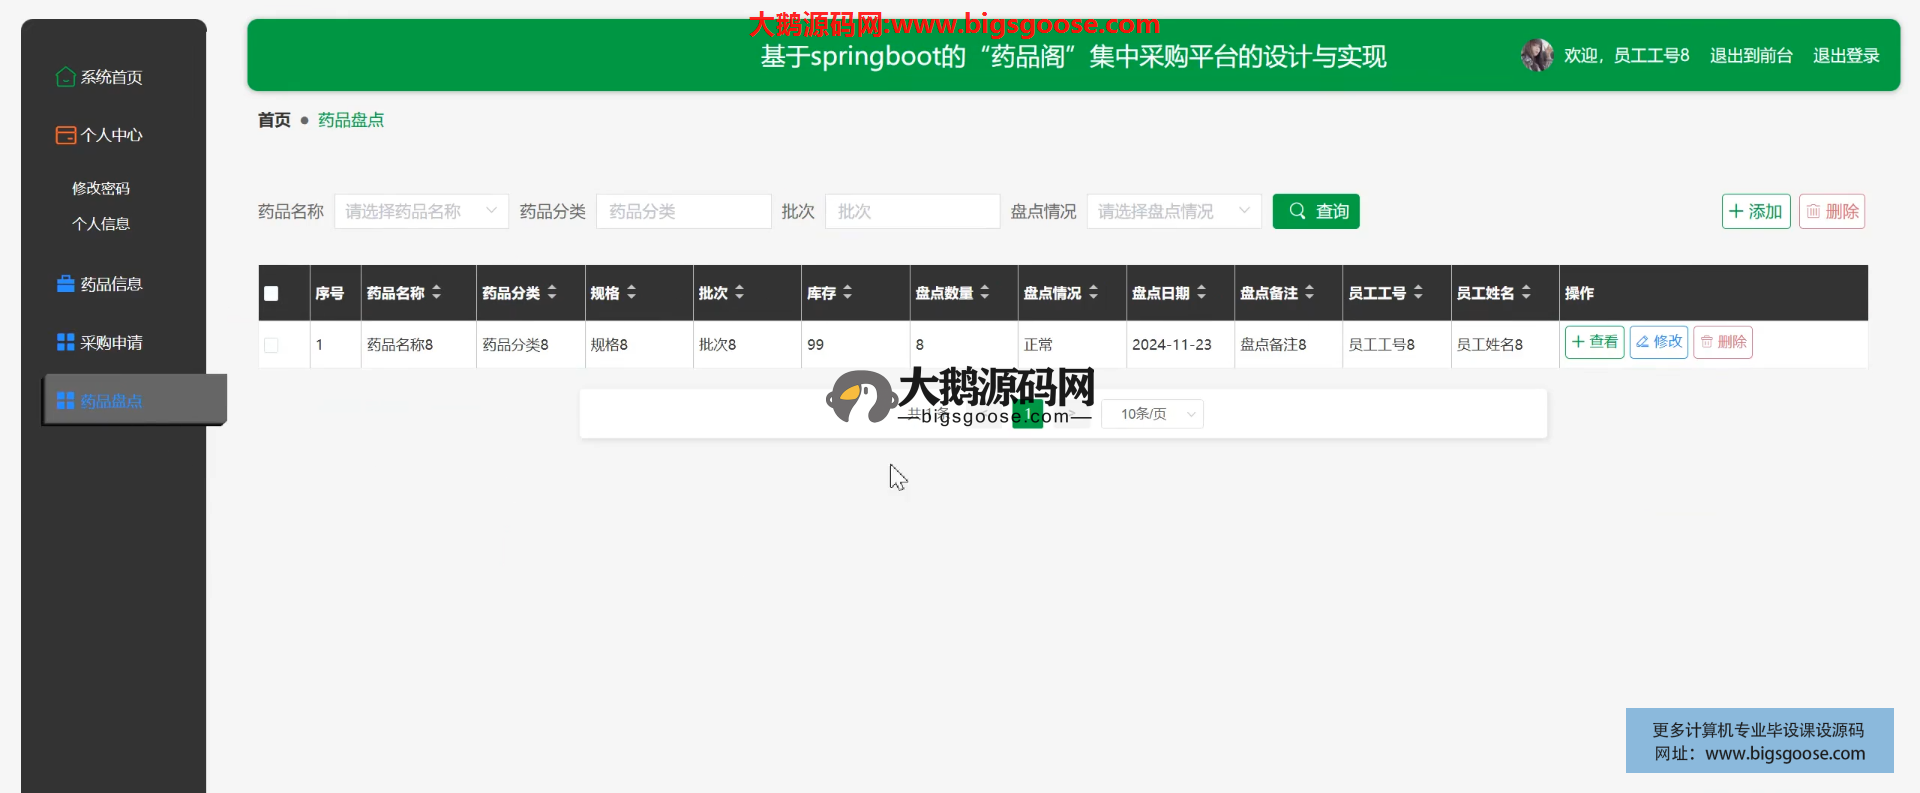The height and width of the screenshot is (793, 1920).
Task: Click the sort icon on 库存 column
Action: pos(848,293)
